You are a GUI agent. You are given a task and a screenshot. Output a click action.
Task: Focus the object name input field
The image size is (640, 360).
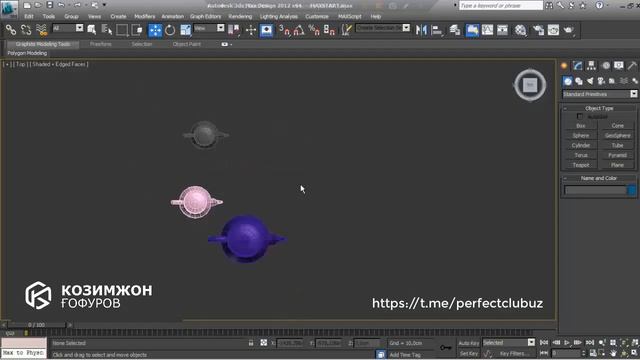click(x=596, y=190)
